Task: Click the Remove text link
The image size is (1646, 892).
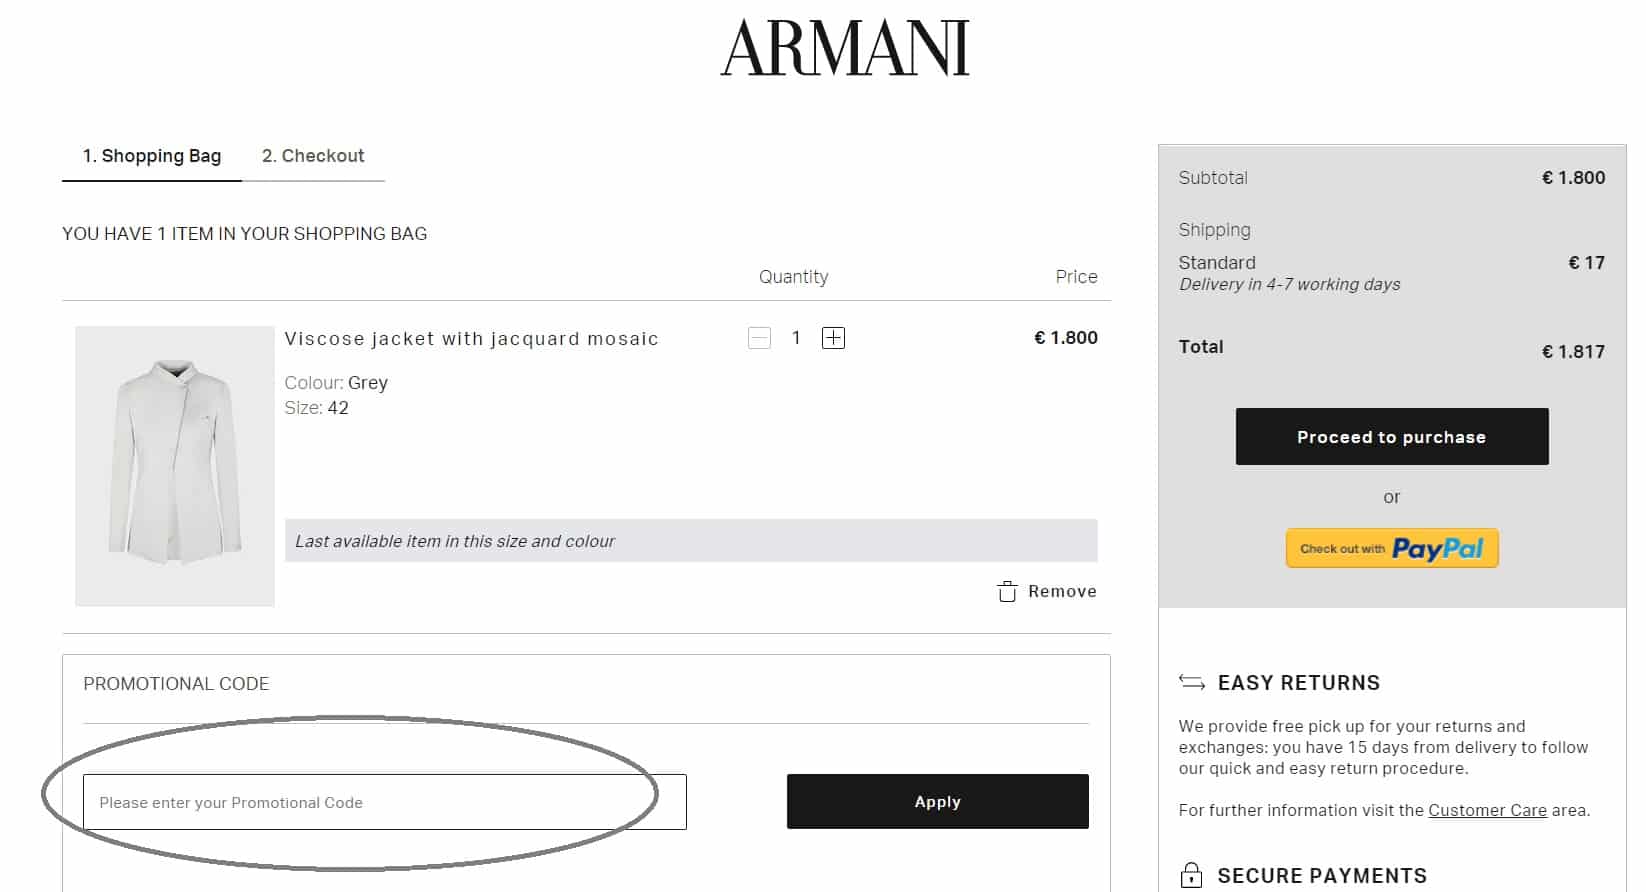Action: [1063, 590]
